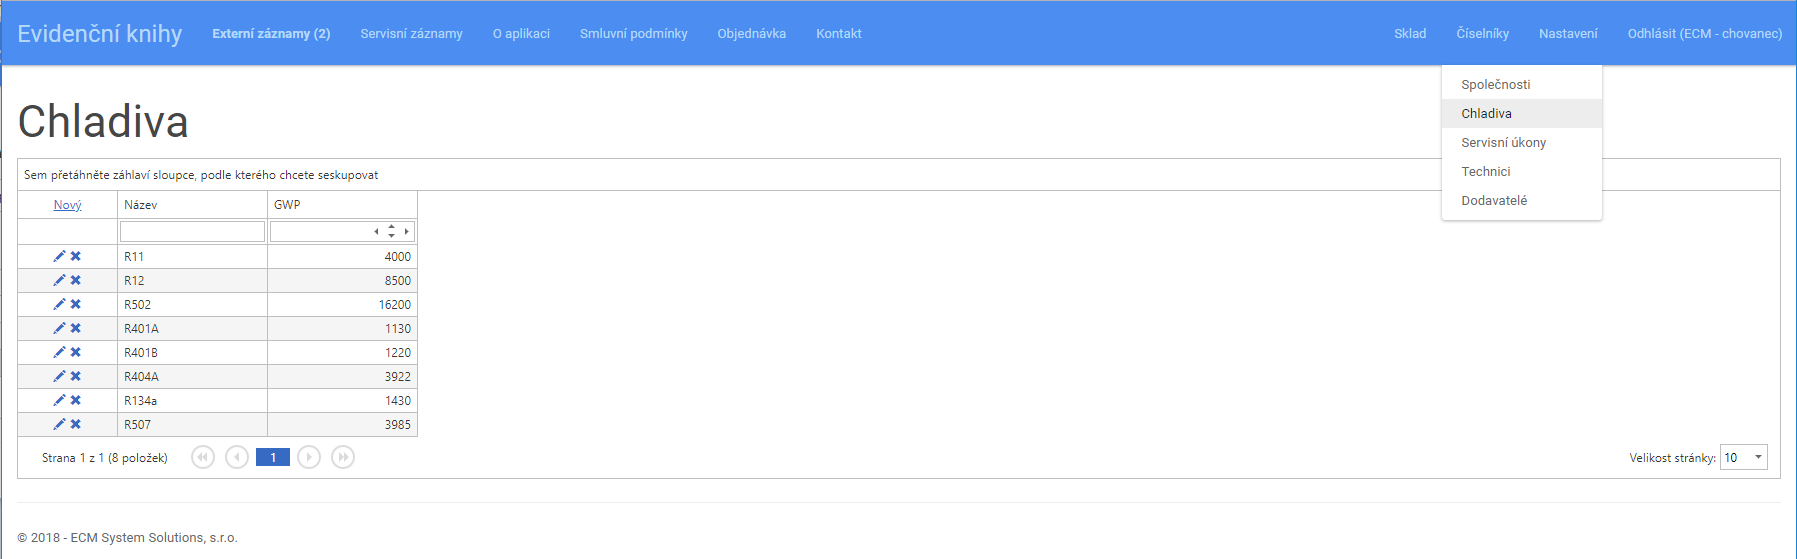
Task: Click the grouping panel hint text
Action: (x=201, y=174)
